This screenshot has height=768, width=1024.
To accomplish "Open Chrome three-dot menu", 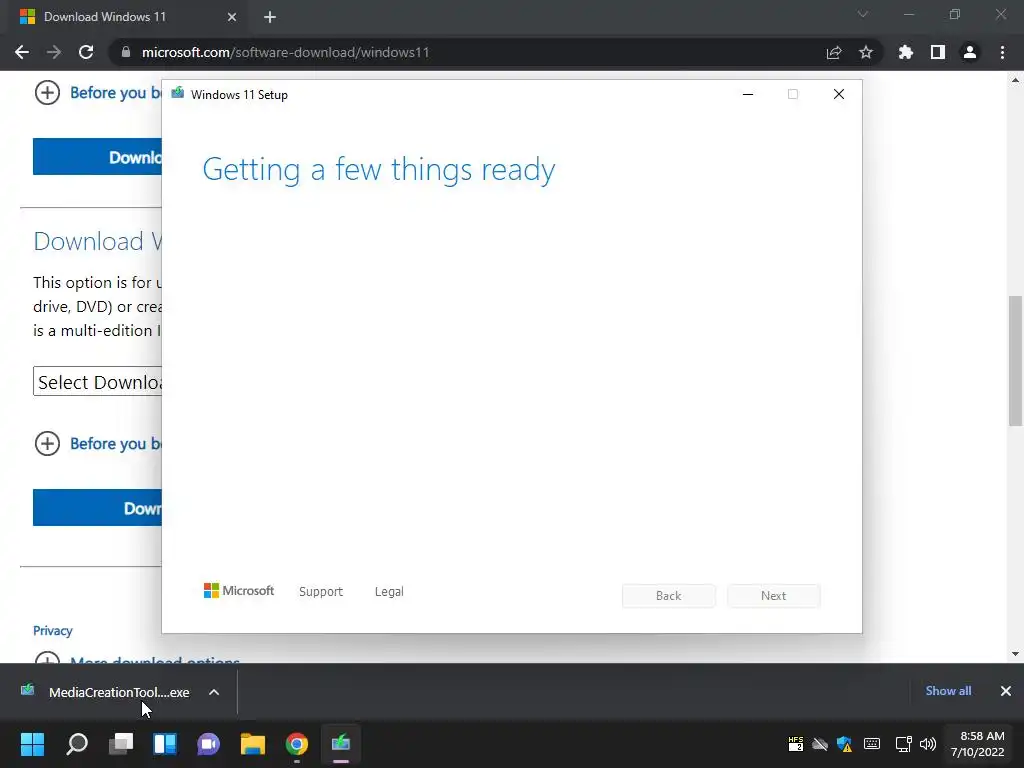I will (1002, 52).
